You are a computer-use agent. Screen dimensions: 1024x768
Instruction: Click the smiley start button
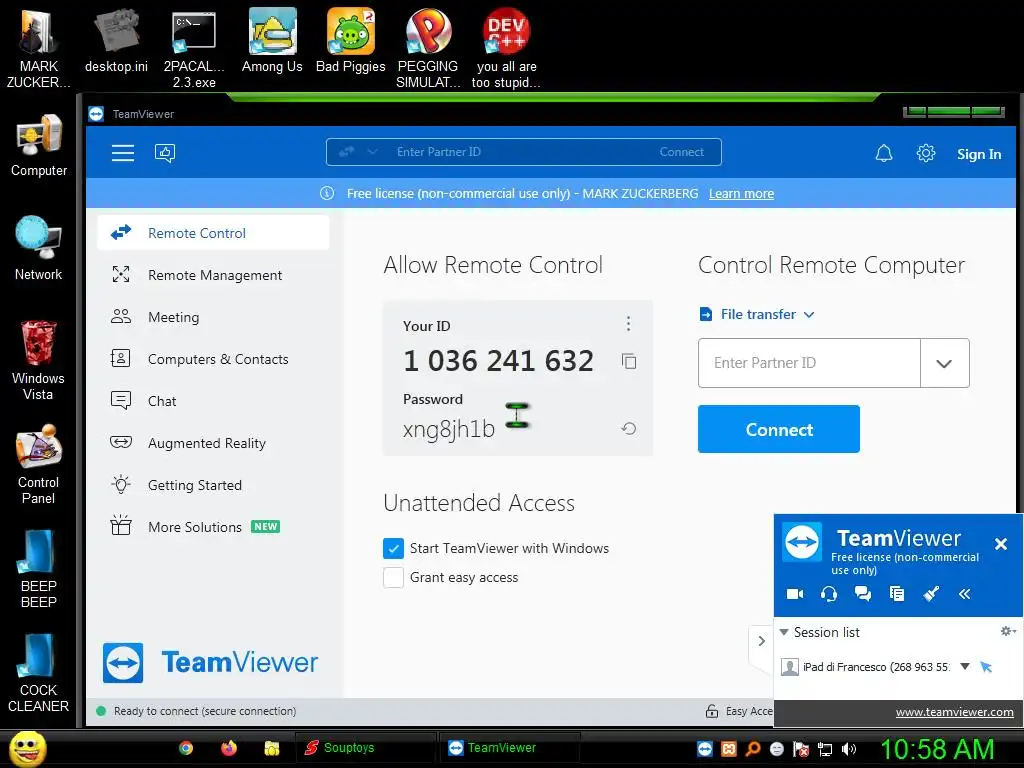(28, 748)
